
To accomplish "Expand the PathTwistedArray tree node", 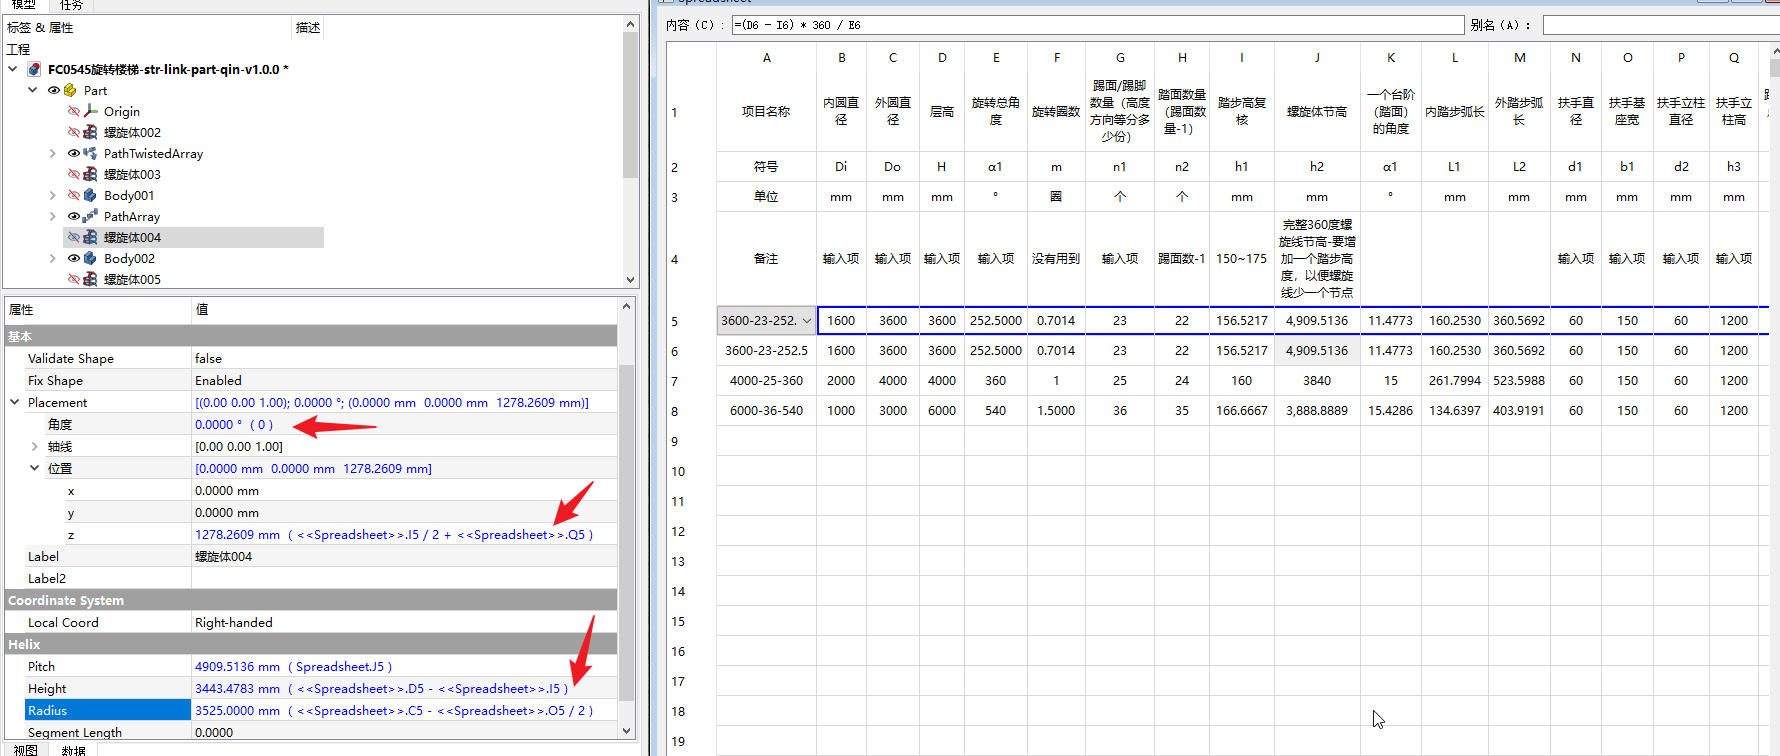I will click(x=53, y=153).
